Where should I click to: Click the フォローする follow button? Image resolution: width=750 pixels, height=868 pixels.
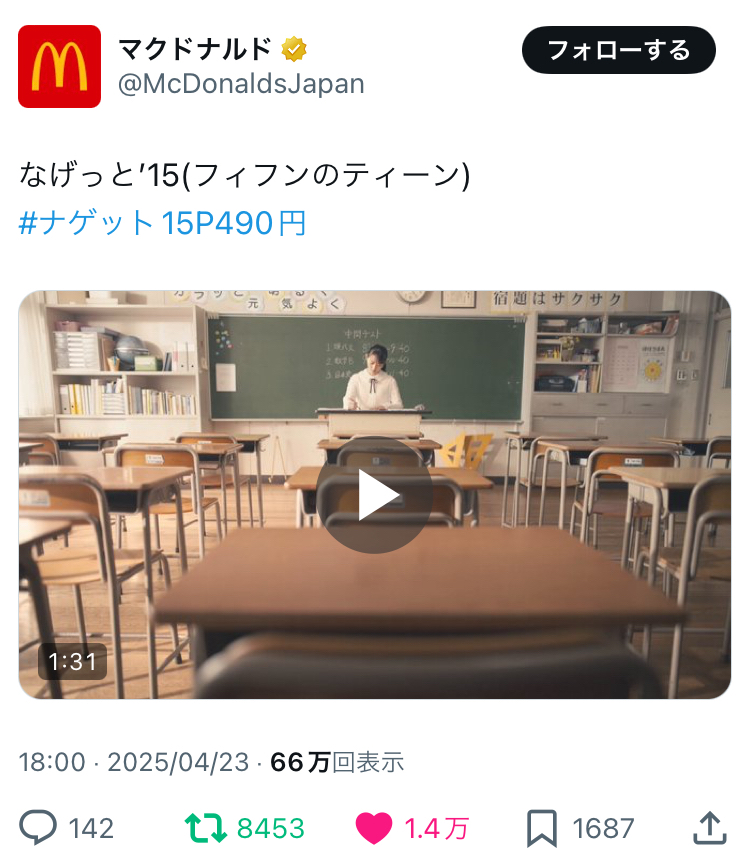619,50
